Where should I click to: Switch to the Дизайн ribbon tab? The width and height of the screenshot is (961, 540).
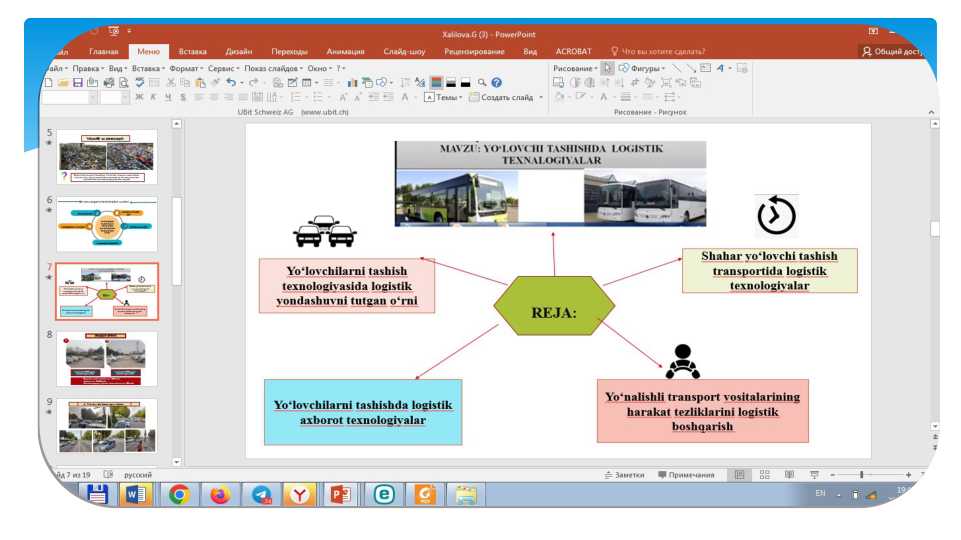(x=238, y=51)
